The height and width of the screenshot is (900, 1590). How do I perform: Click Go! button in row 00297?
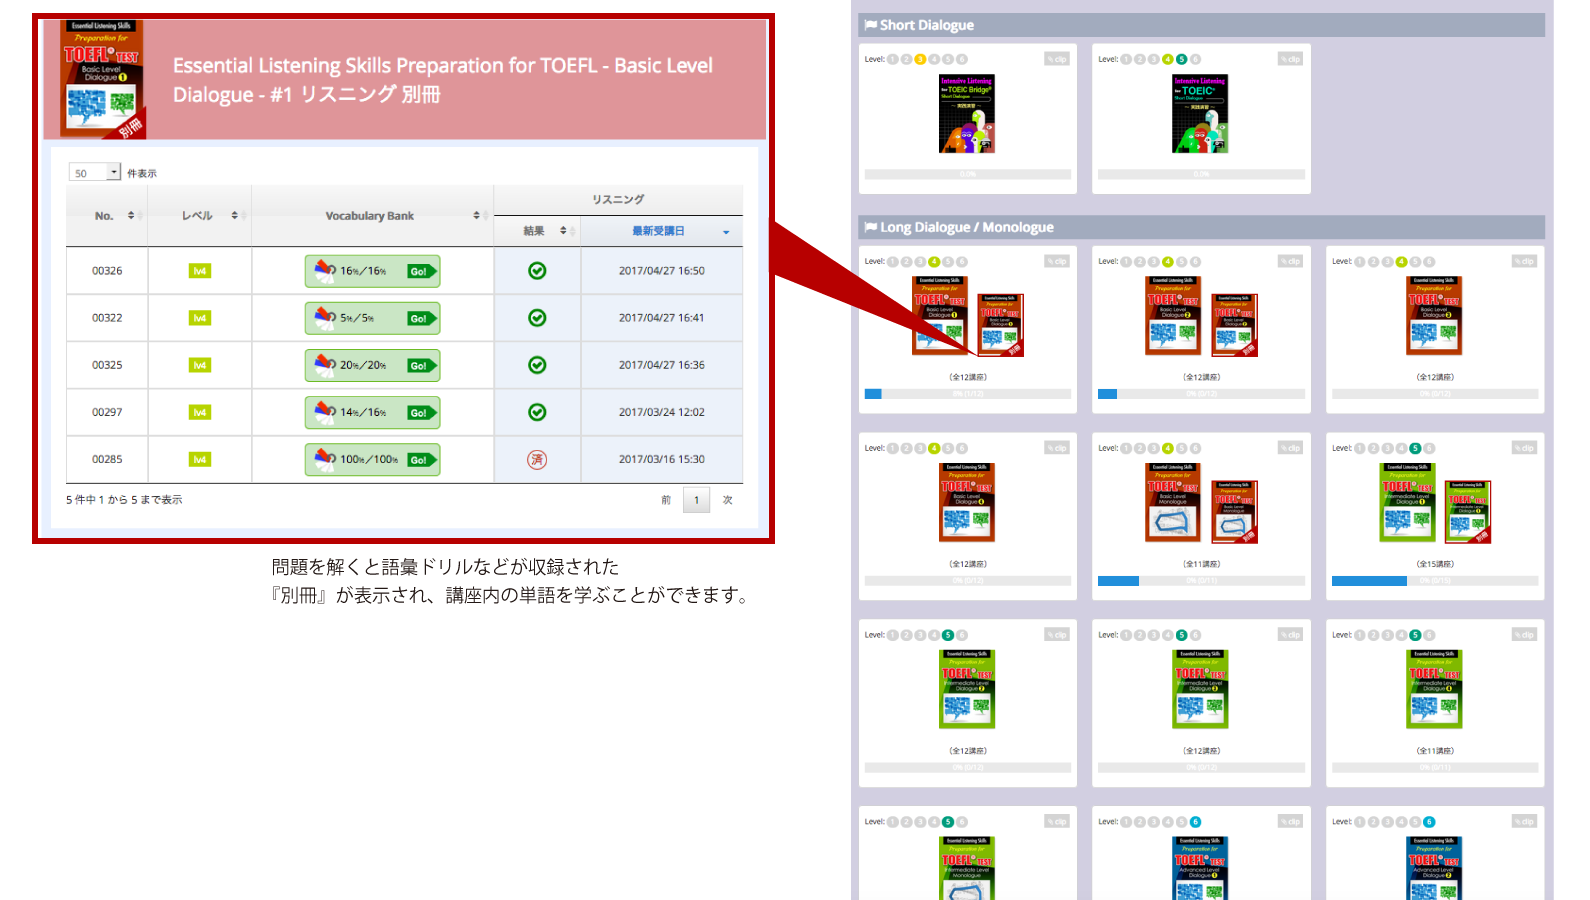coord(422,412)
